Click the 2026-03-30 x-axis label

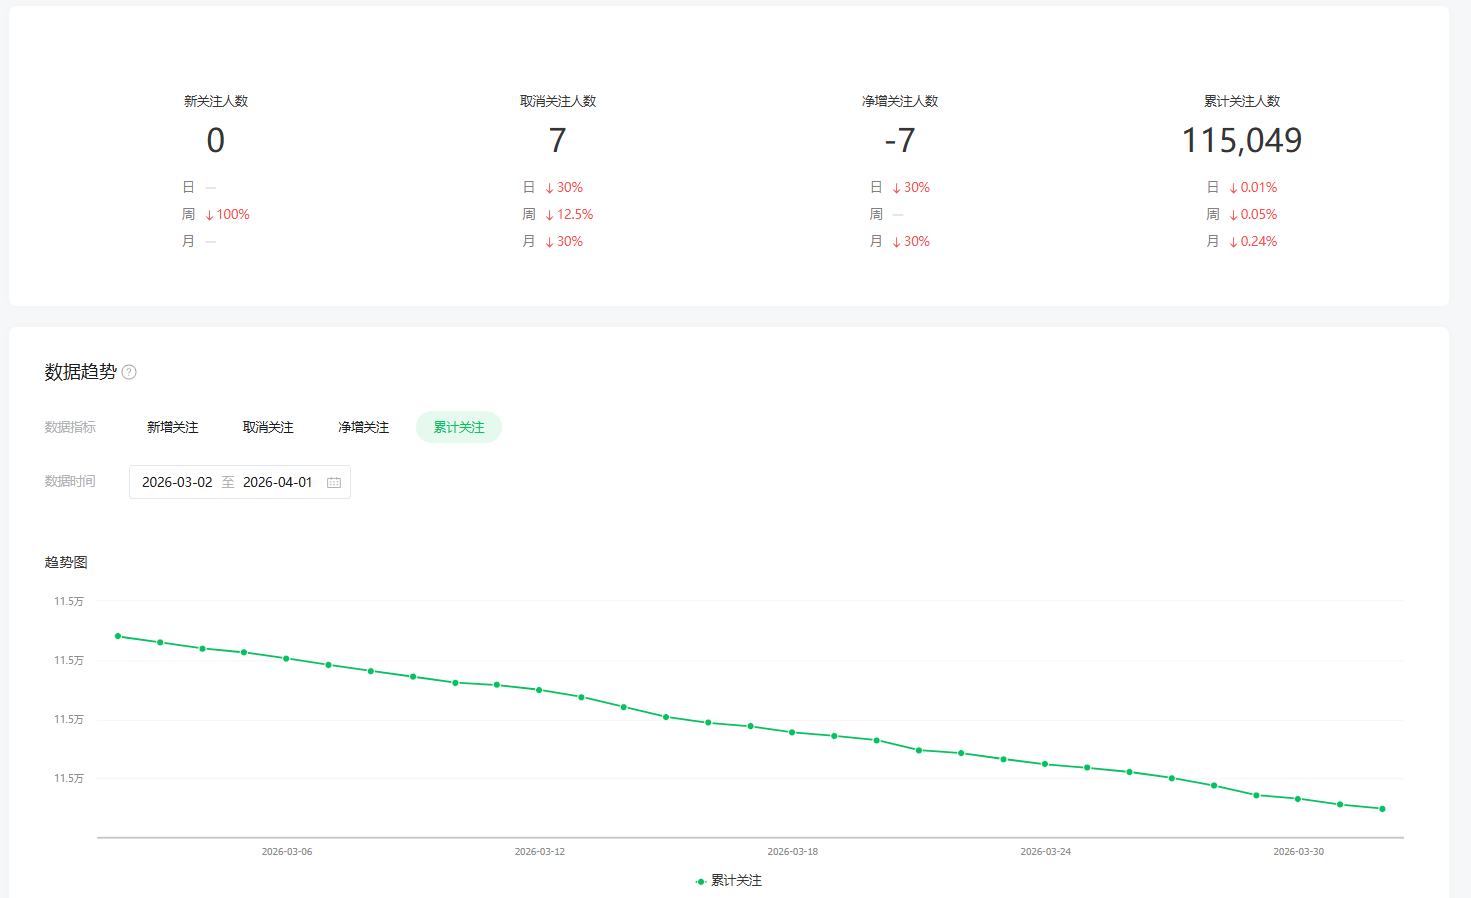[1299, 852]
